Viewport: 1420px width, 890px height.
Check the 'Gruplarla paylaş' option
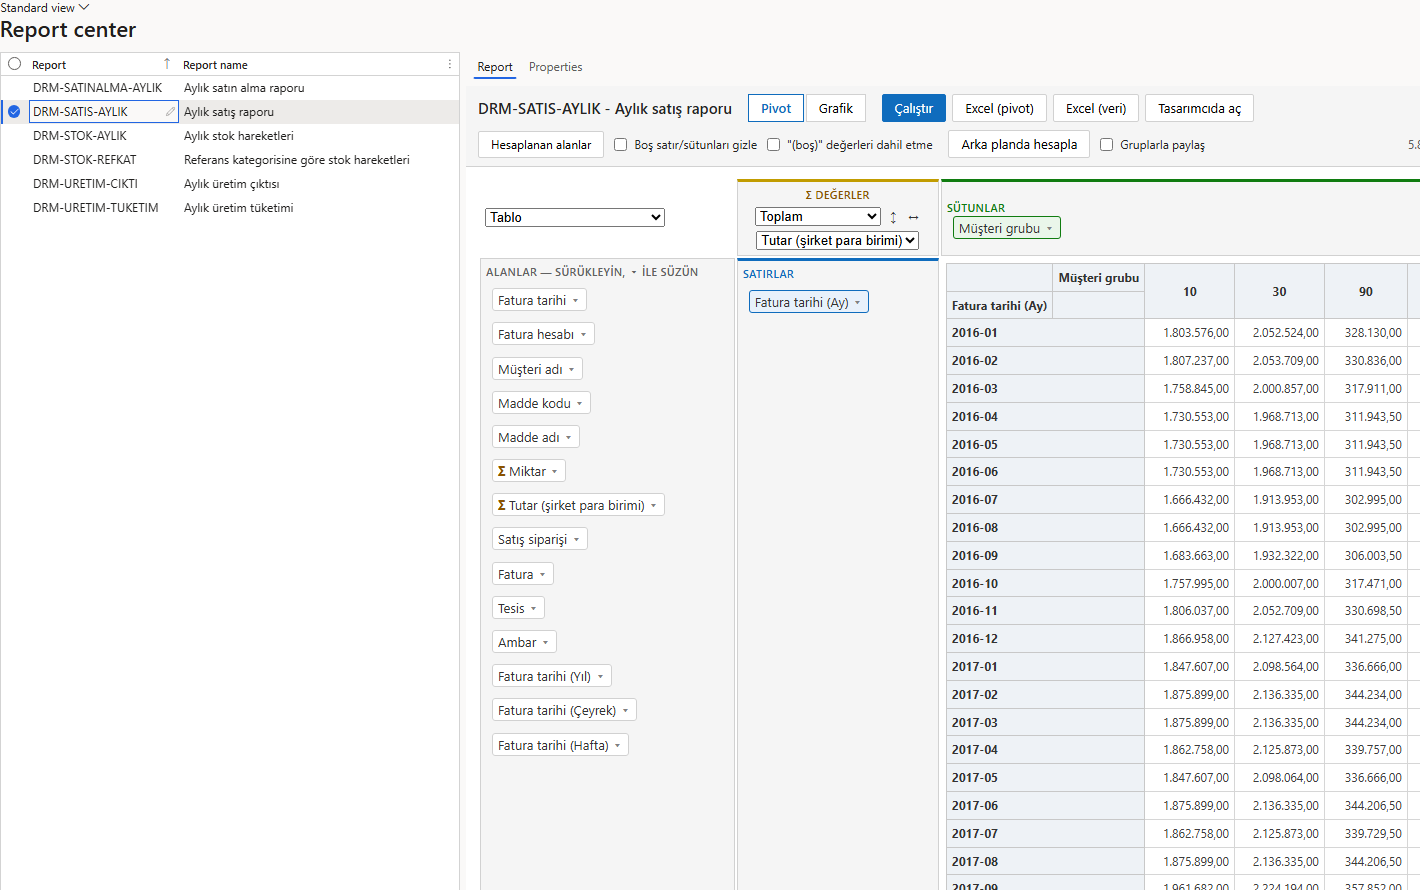pos(1106,145)
